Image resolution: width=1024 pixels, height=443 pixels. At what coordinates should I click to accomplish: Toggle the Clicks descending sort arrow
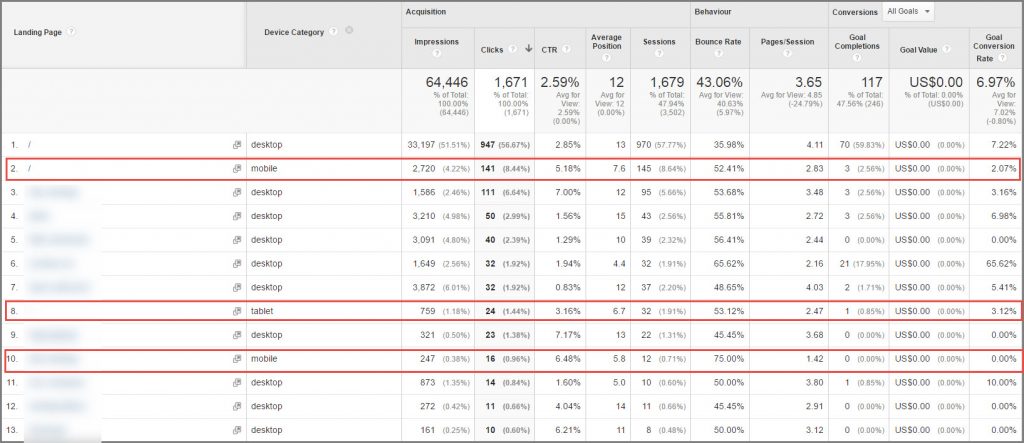click(528, 48)
